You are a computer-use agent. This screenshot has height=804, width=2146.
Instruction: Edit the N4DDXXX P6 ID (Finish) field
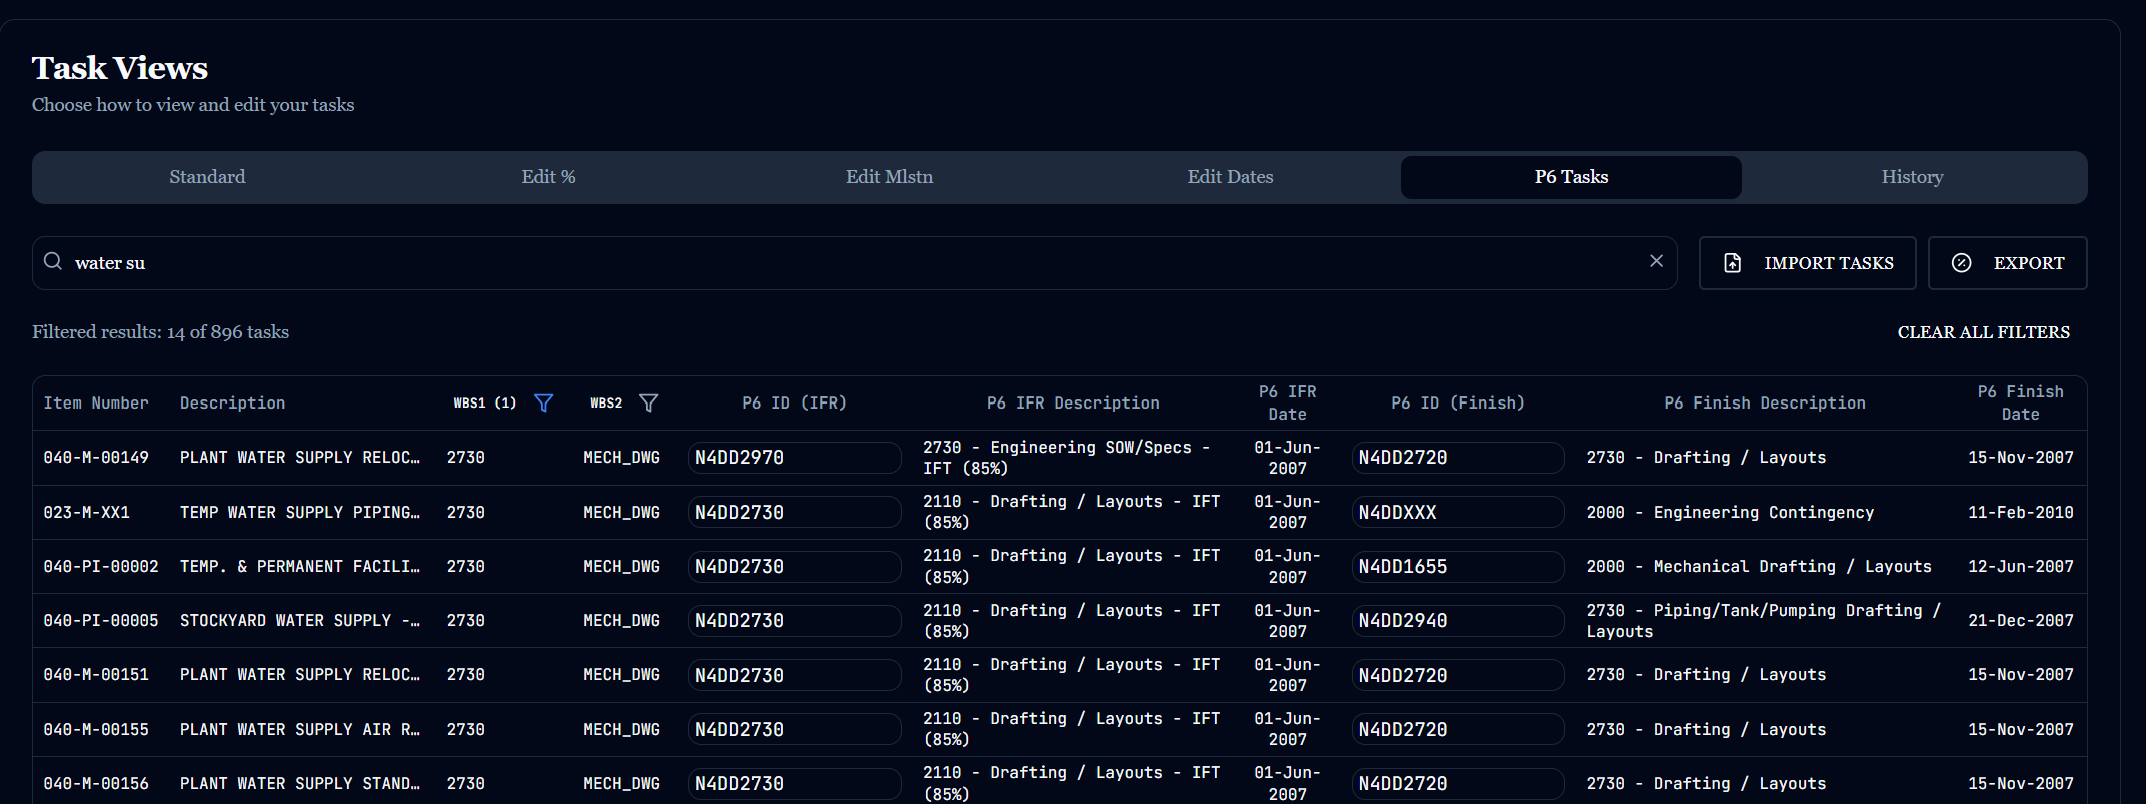[1458, 512]
